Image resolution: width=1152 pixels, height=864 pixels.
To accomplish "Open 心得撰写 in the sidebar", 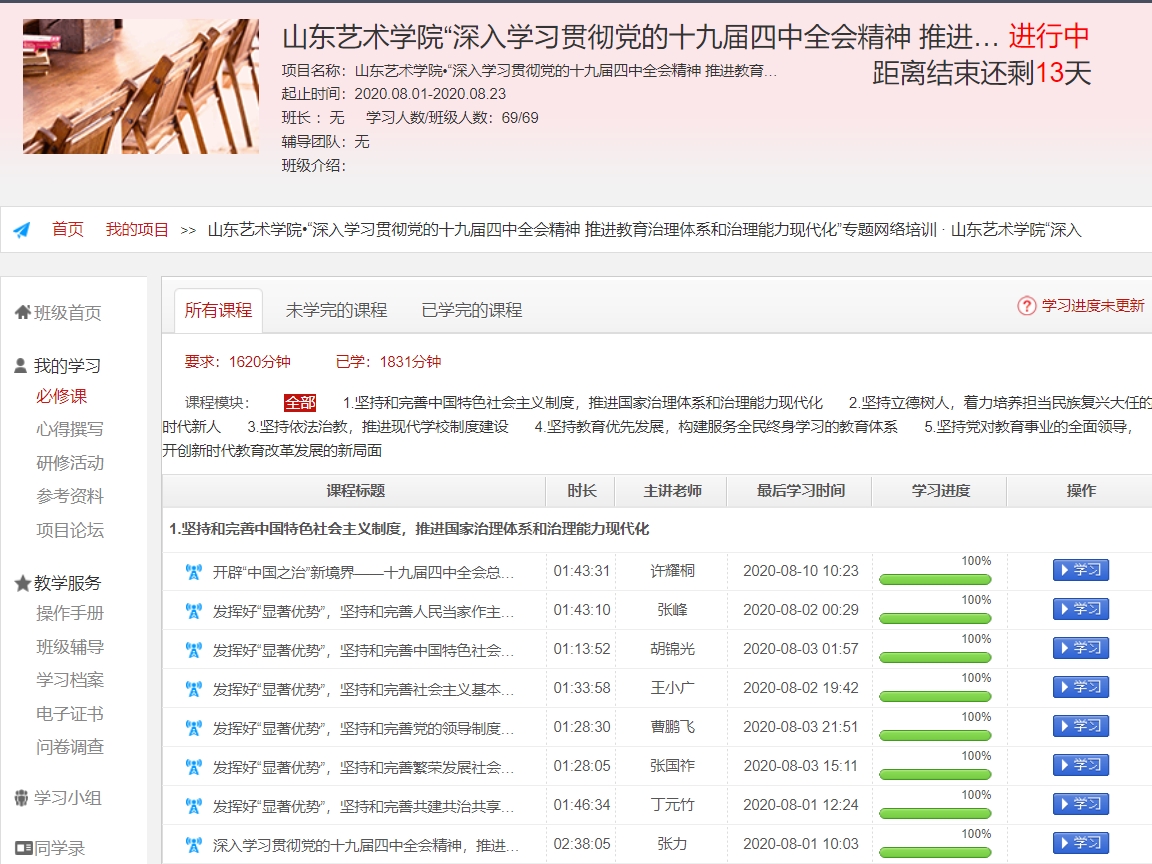I will click(70, 430).
